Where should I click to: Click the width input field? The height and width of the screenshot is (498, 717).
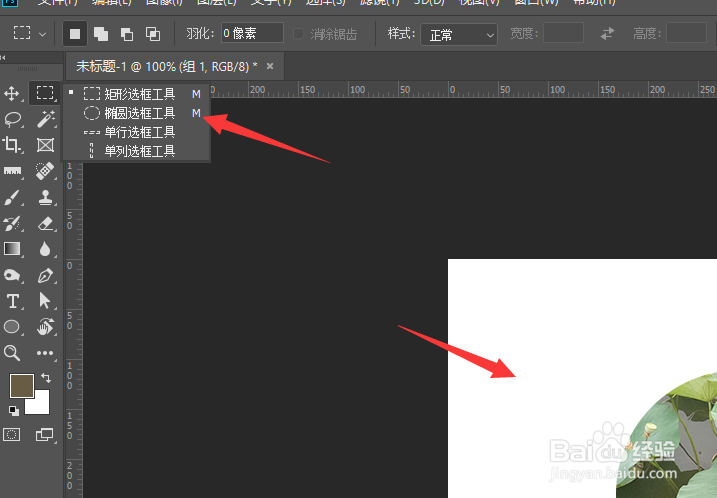(563, 33)
